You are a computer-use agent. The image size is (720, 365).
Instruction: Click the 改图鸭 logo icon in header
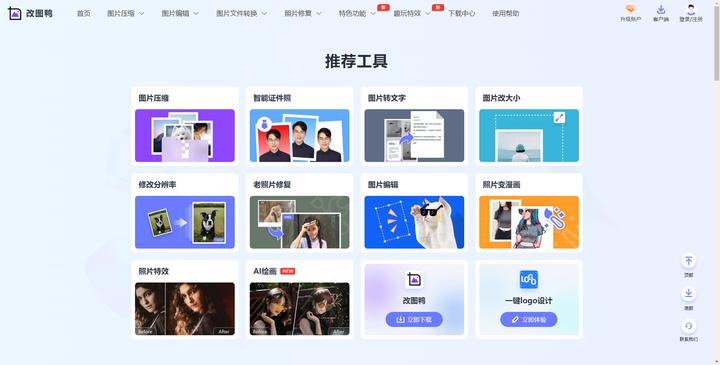14,13
